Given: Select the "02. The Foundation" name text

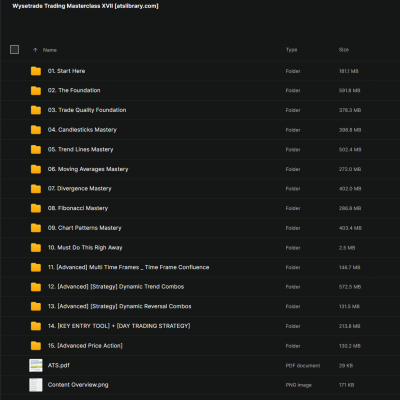Looking at the screenshot, I should tap(74, 90).
